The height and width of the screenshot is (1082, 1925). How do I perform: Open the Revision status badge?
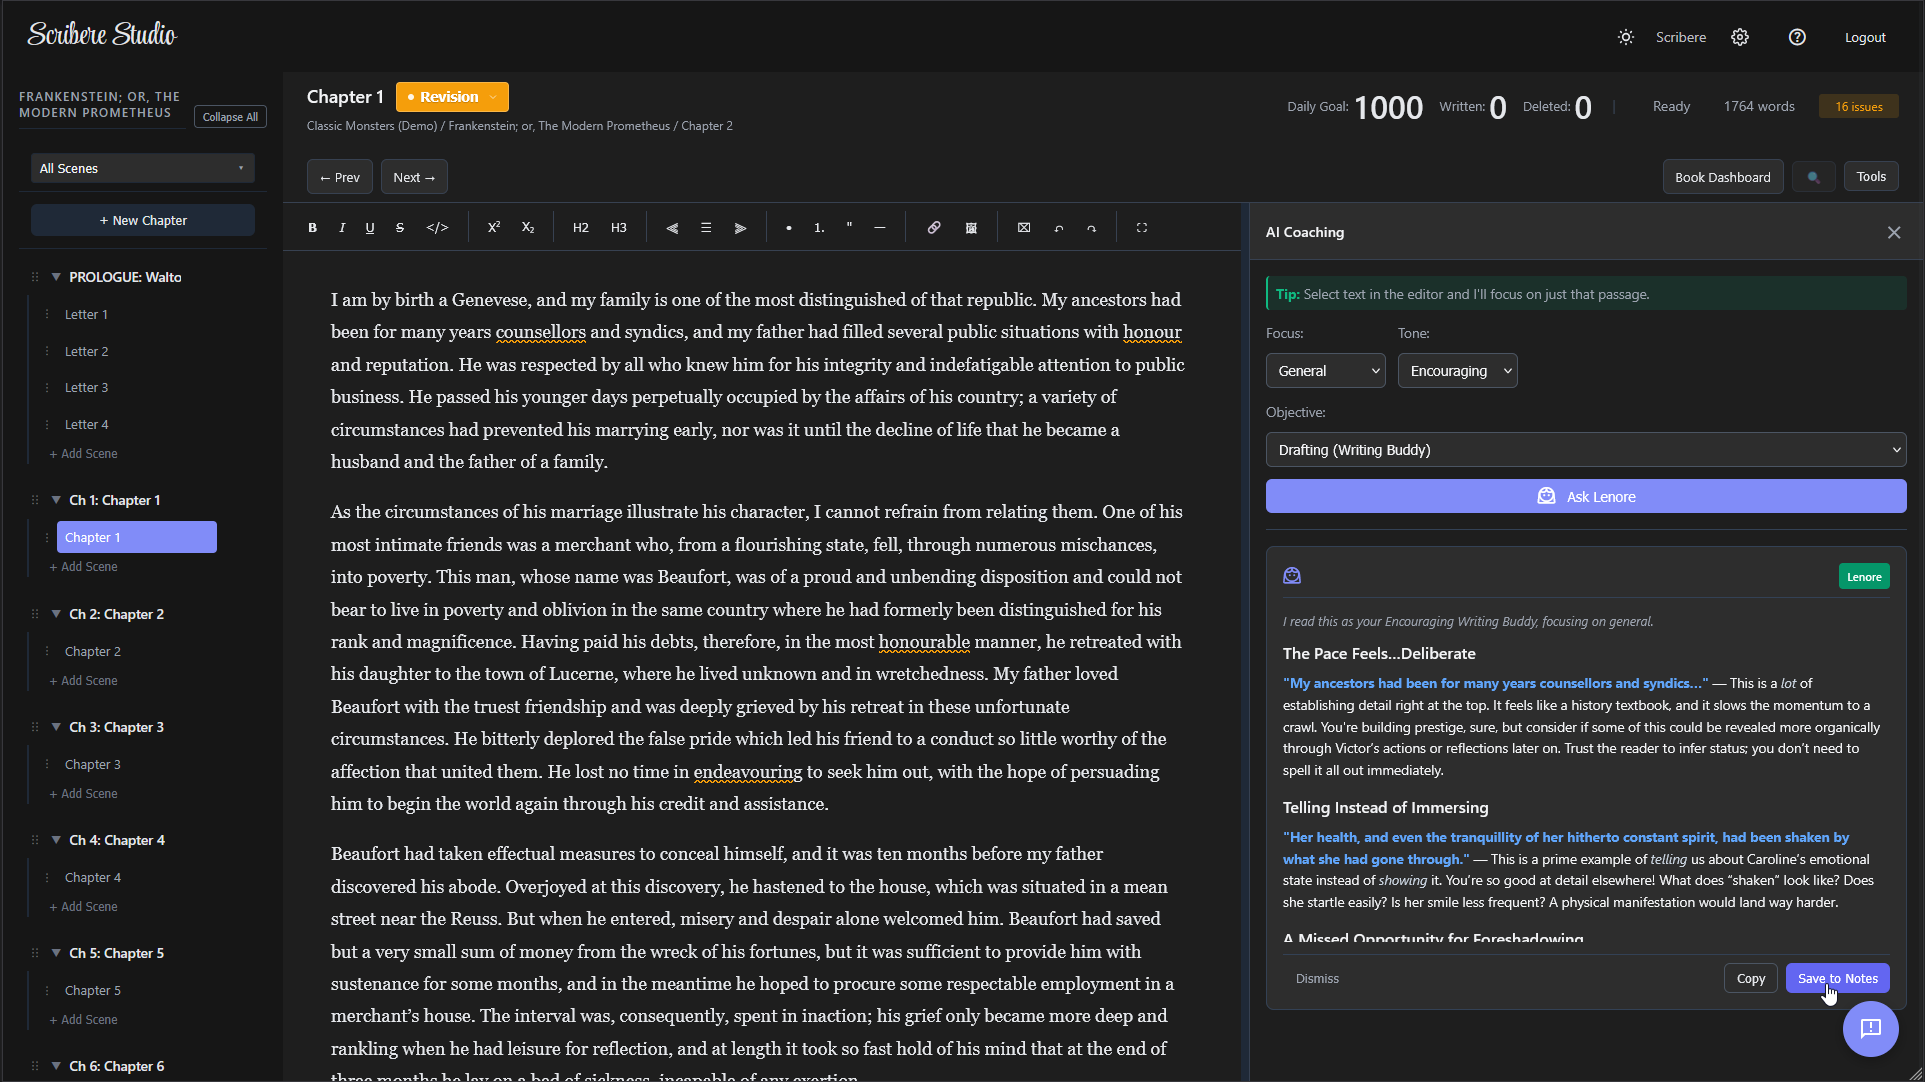[x=452, y=97]
